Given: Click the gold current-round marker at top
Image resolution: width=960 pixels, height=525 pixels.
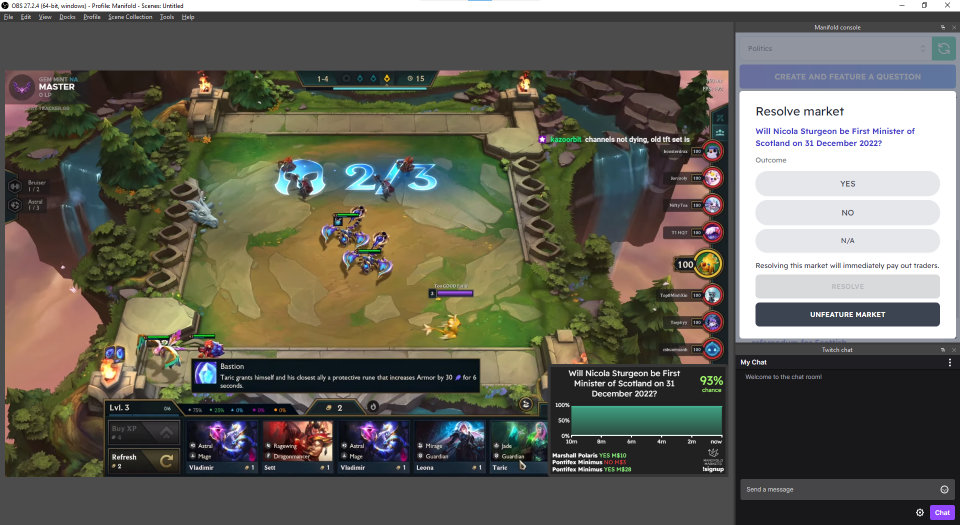Looking at the screenshot, I should (386, 79).
